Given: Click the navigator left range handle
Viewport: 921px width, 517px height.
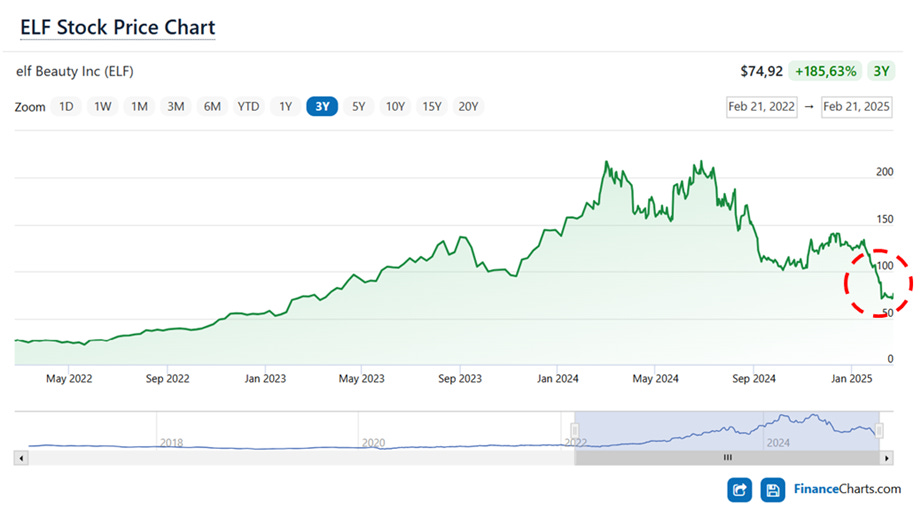Looking at the screenshot, I should coord(574,431).
